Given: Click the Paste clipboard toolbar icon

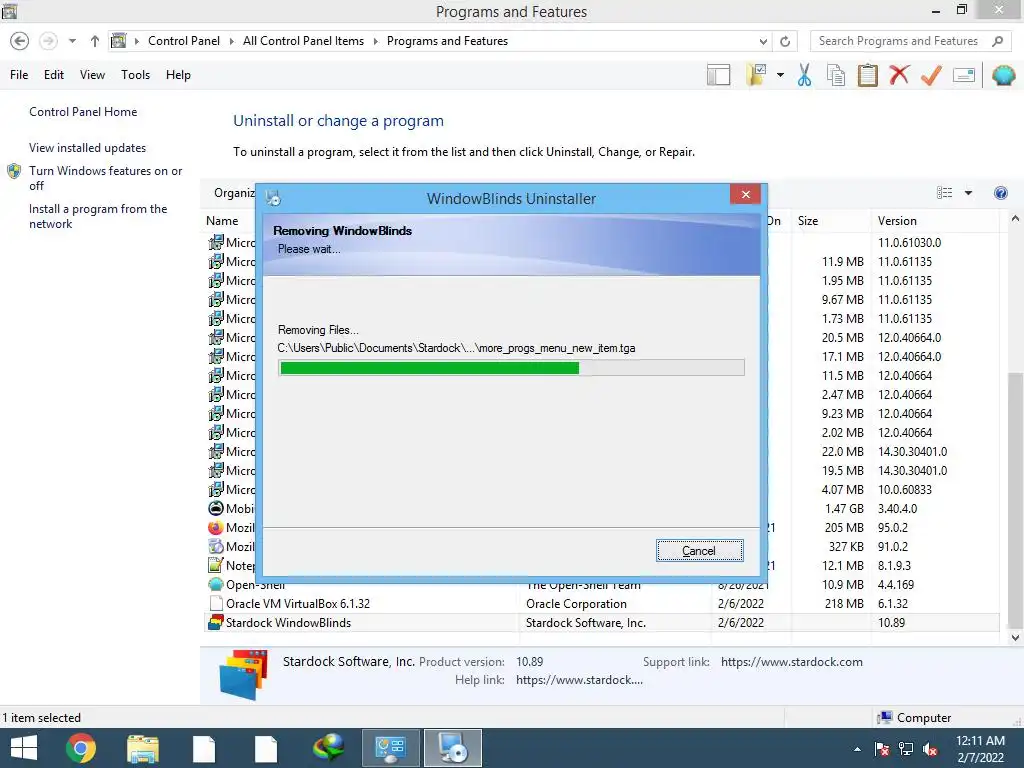Looking at the screenshot, I should tap(867, 75).
